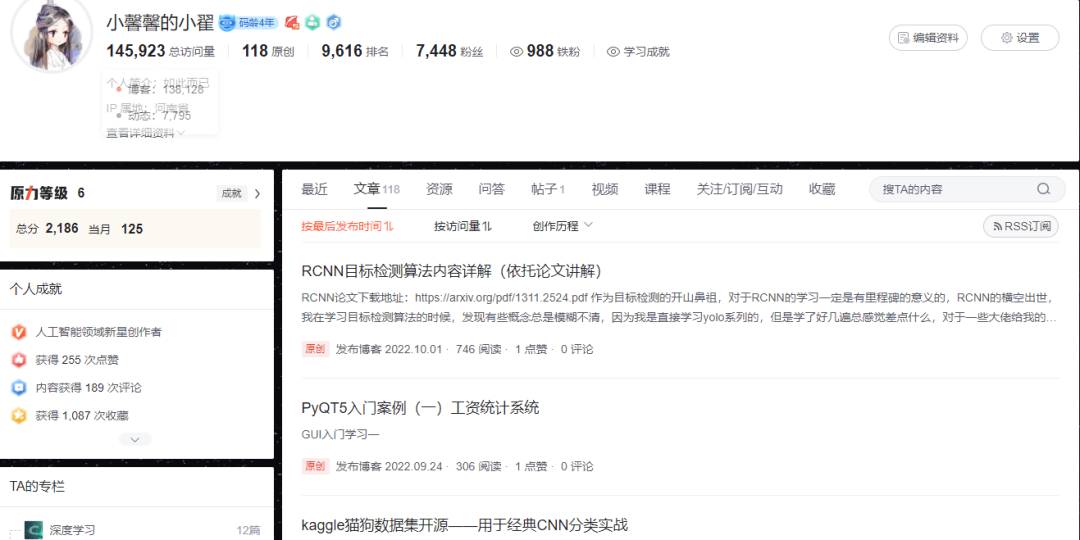Viewport: 1080px width, 540px height.
Task: Switch to 资源 tab
Action: [x=439, y=189]
